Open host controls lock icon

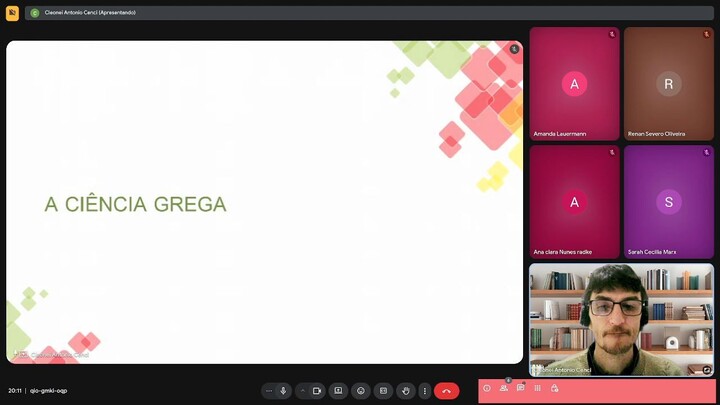pyautogui.click(x=554, y=388)
